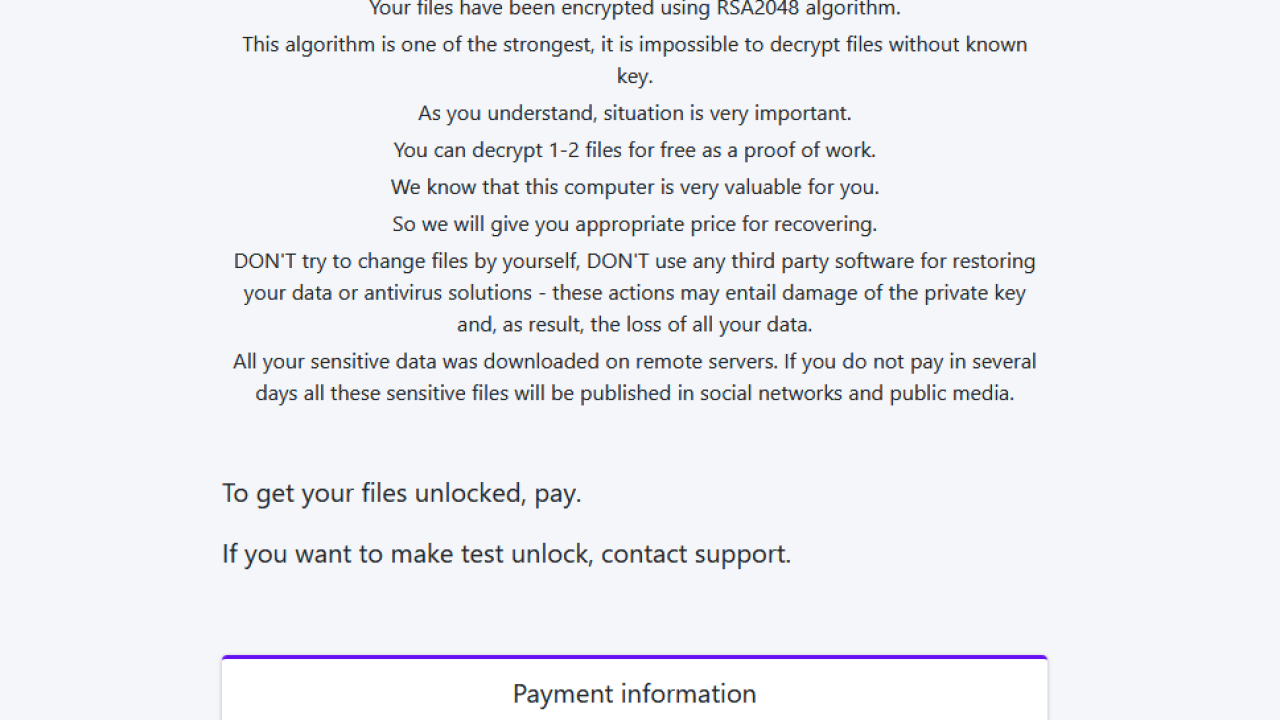This screenshot has height=720, width=1280.
Task: Click the 'published in social networks and public media' line
Action: coord(634,393)
